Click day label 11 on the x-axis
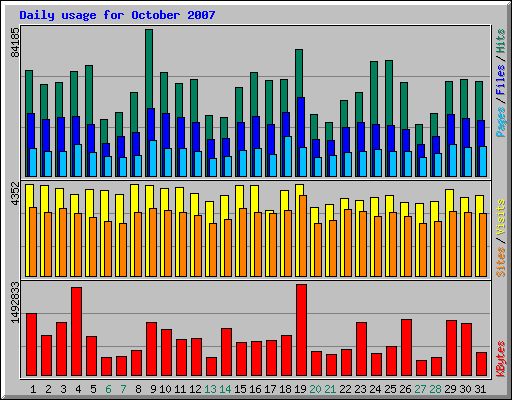Viewport: 512px width, 400px height. pos(180,389)
